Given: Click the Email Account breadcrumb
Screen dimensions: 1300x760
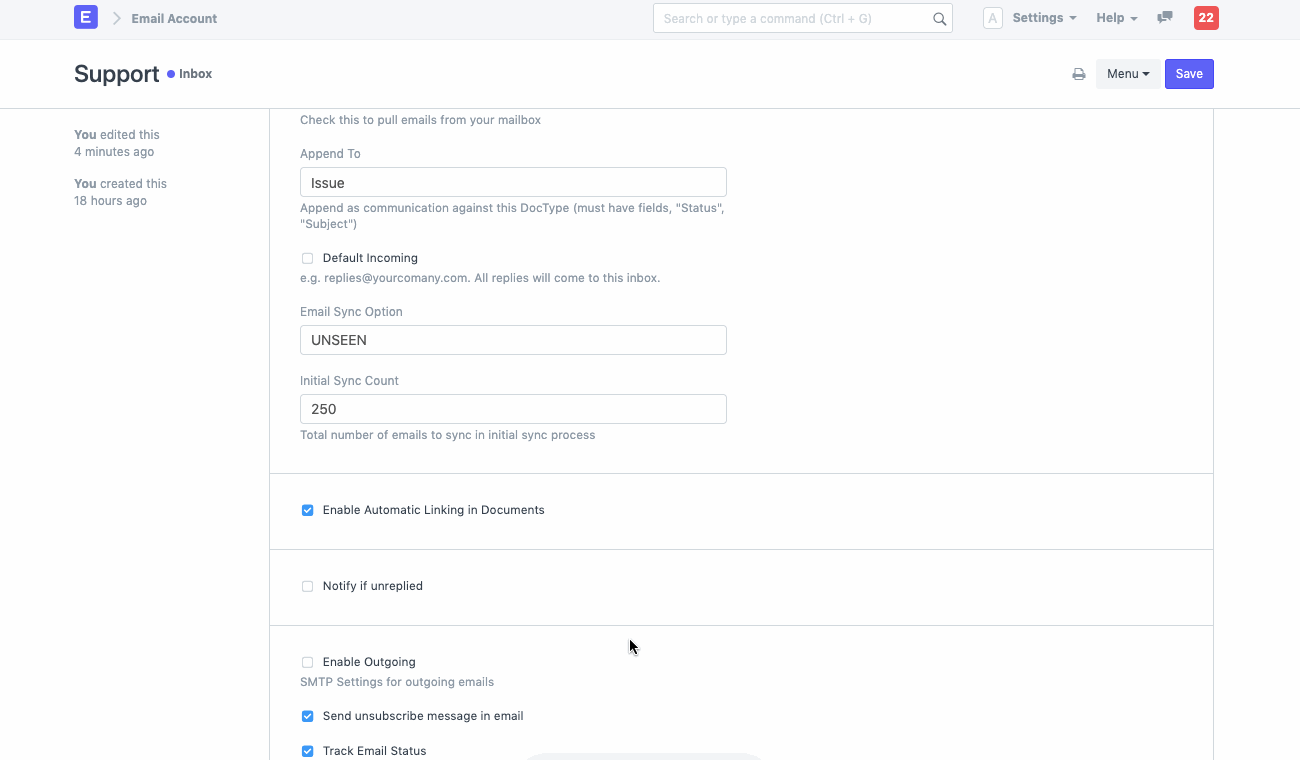Looking at the screenshot, I should click(x=174, y=18).
